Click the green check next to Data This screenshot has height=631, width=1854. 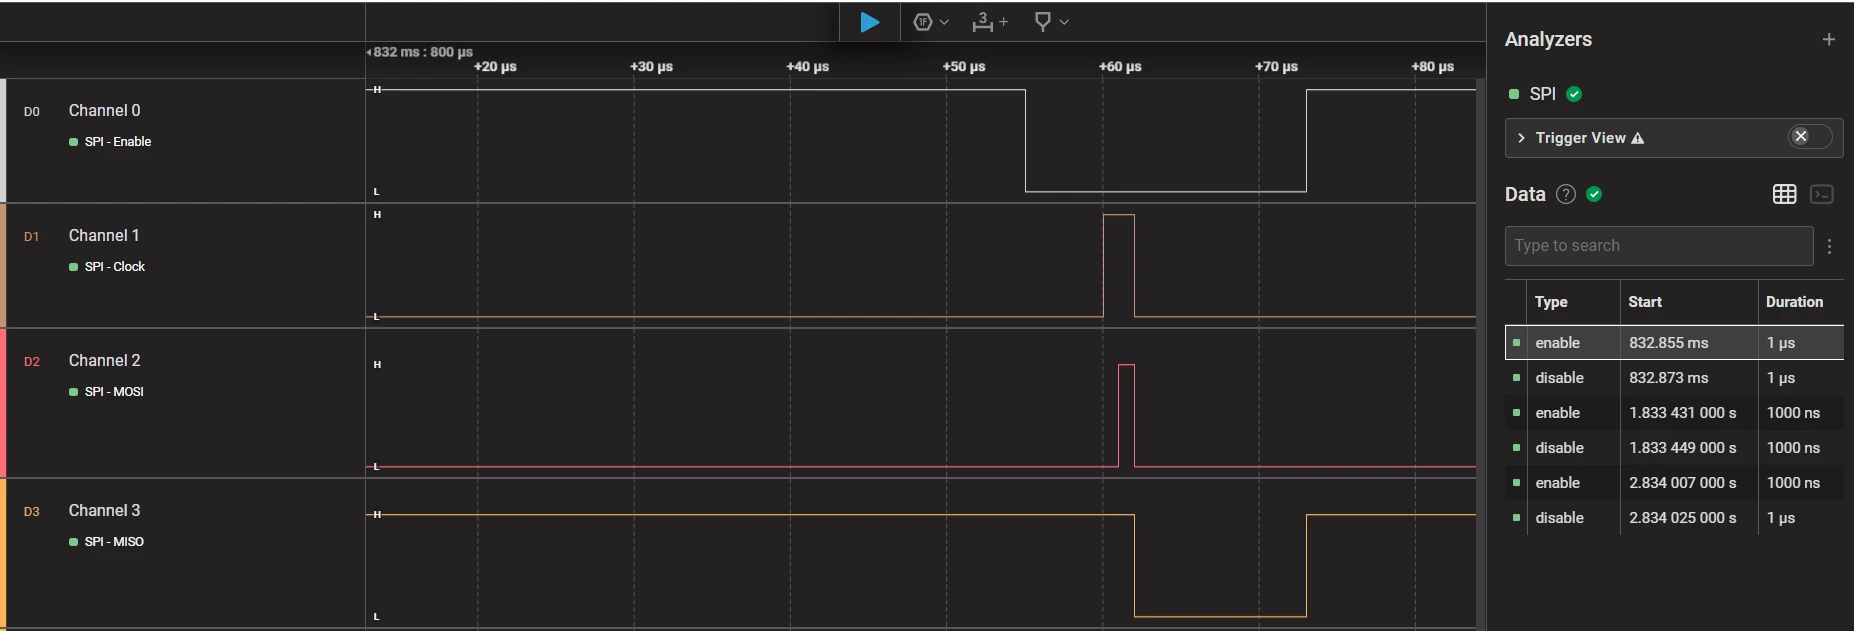pyautogui.click(x=1594, y=194)
